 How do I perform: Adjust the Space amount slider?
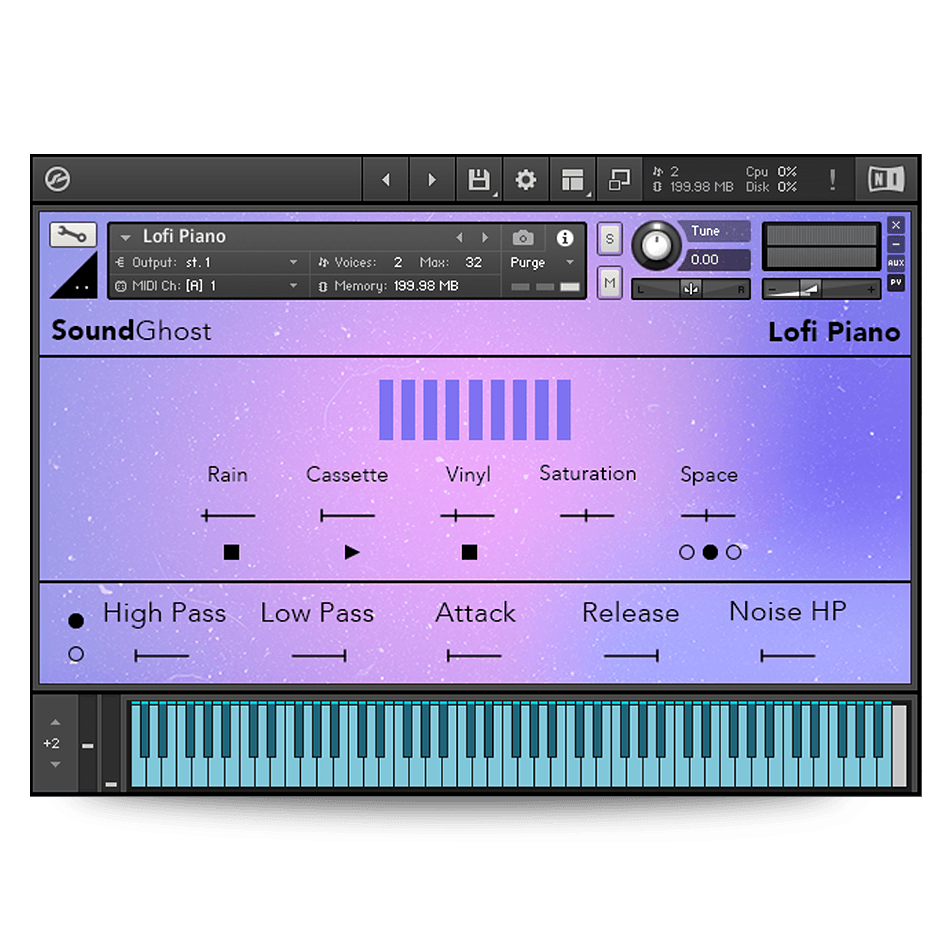click(x=708, y=516)
